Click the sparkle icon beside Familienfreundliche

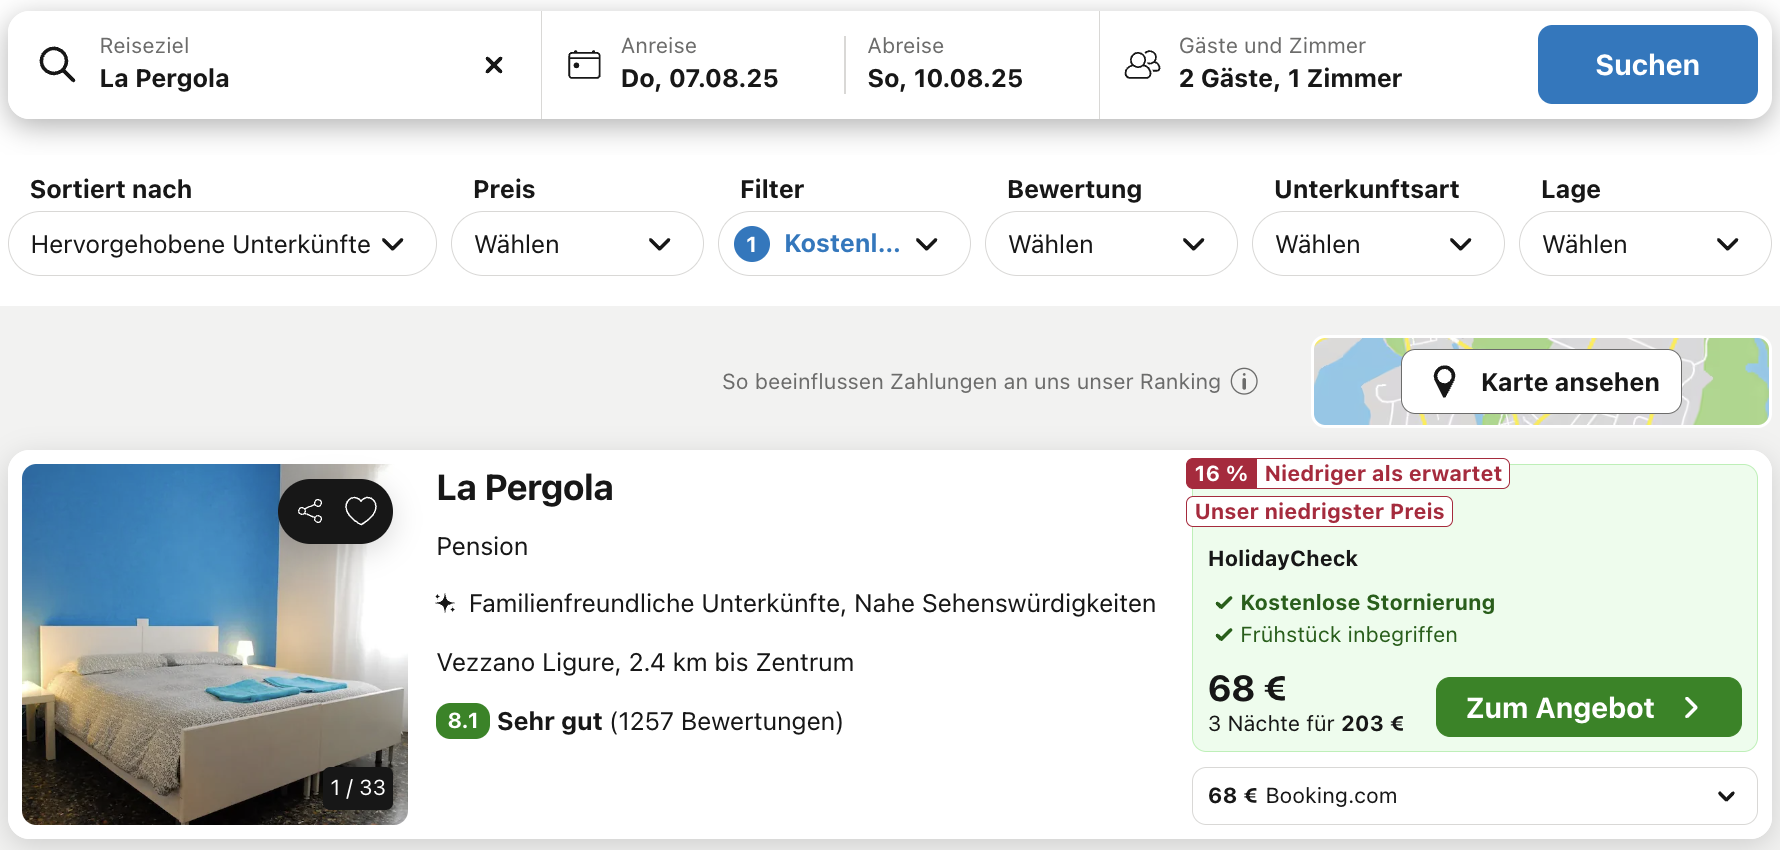click(445, 603)
